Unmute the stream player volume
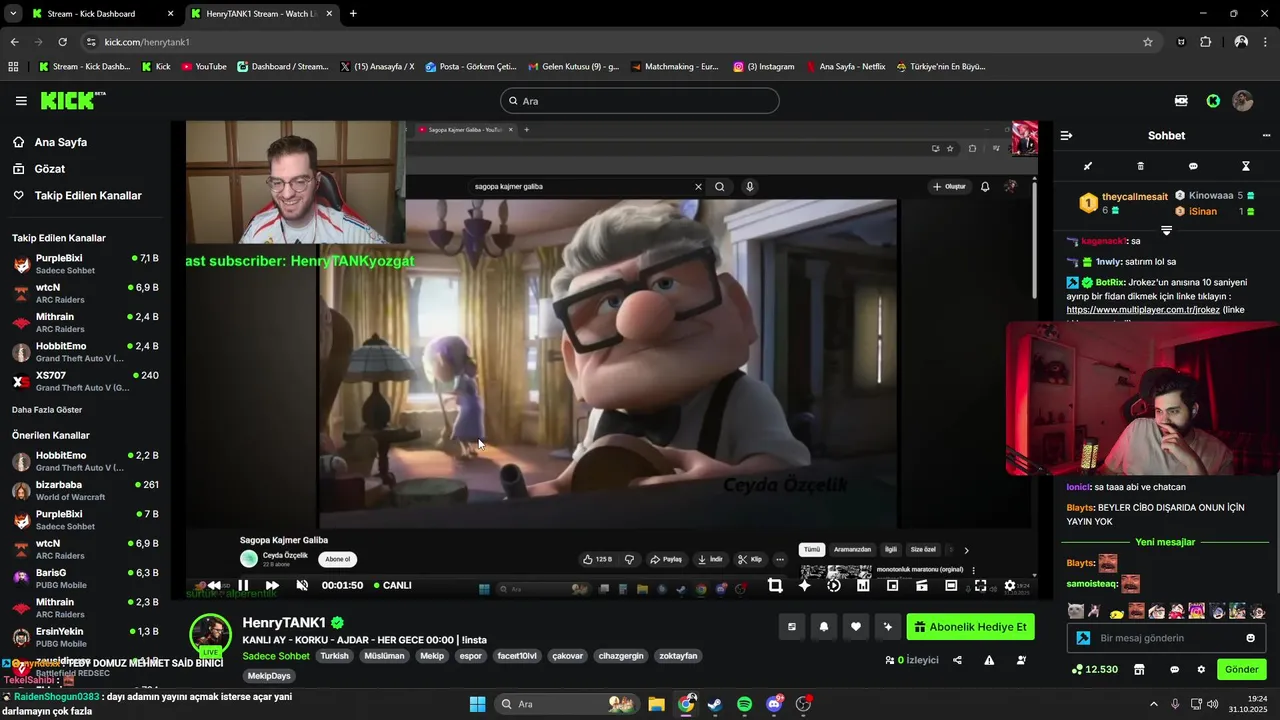The image size is (1280, 720). click(302, 585)
